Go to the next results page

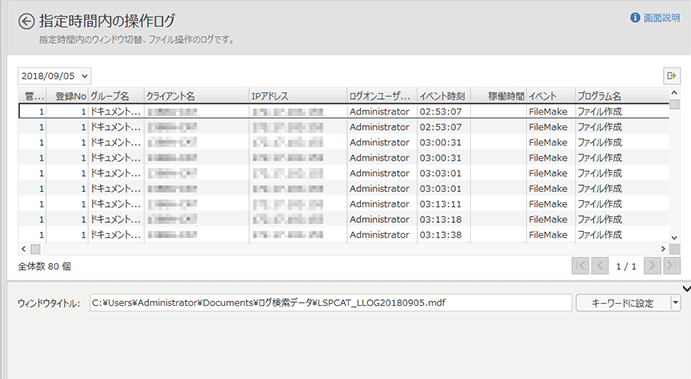coord(652,266)
